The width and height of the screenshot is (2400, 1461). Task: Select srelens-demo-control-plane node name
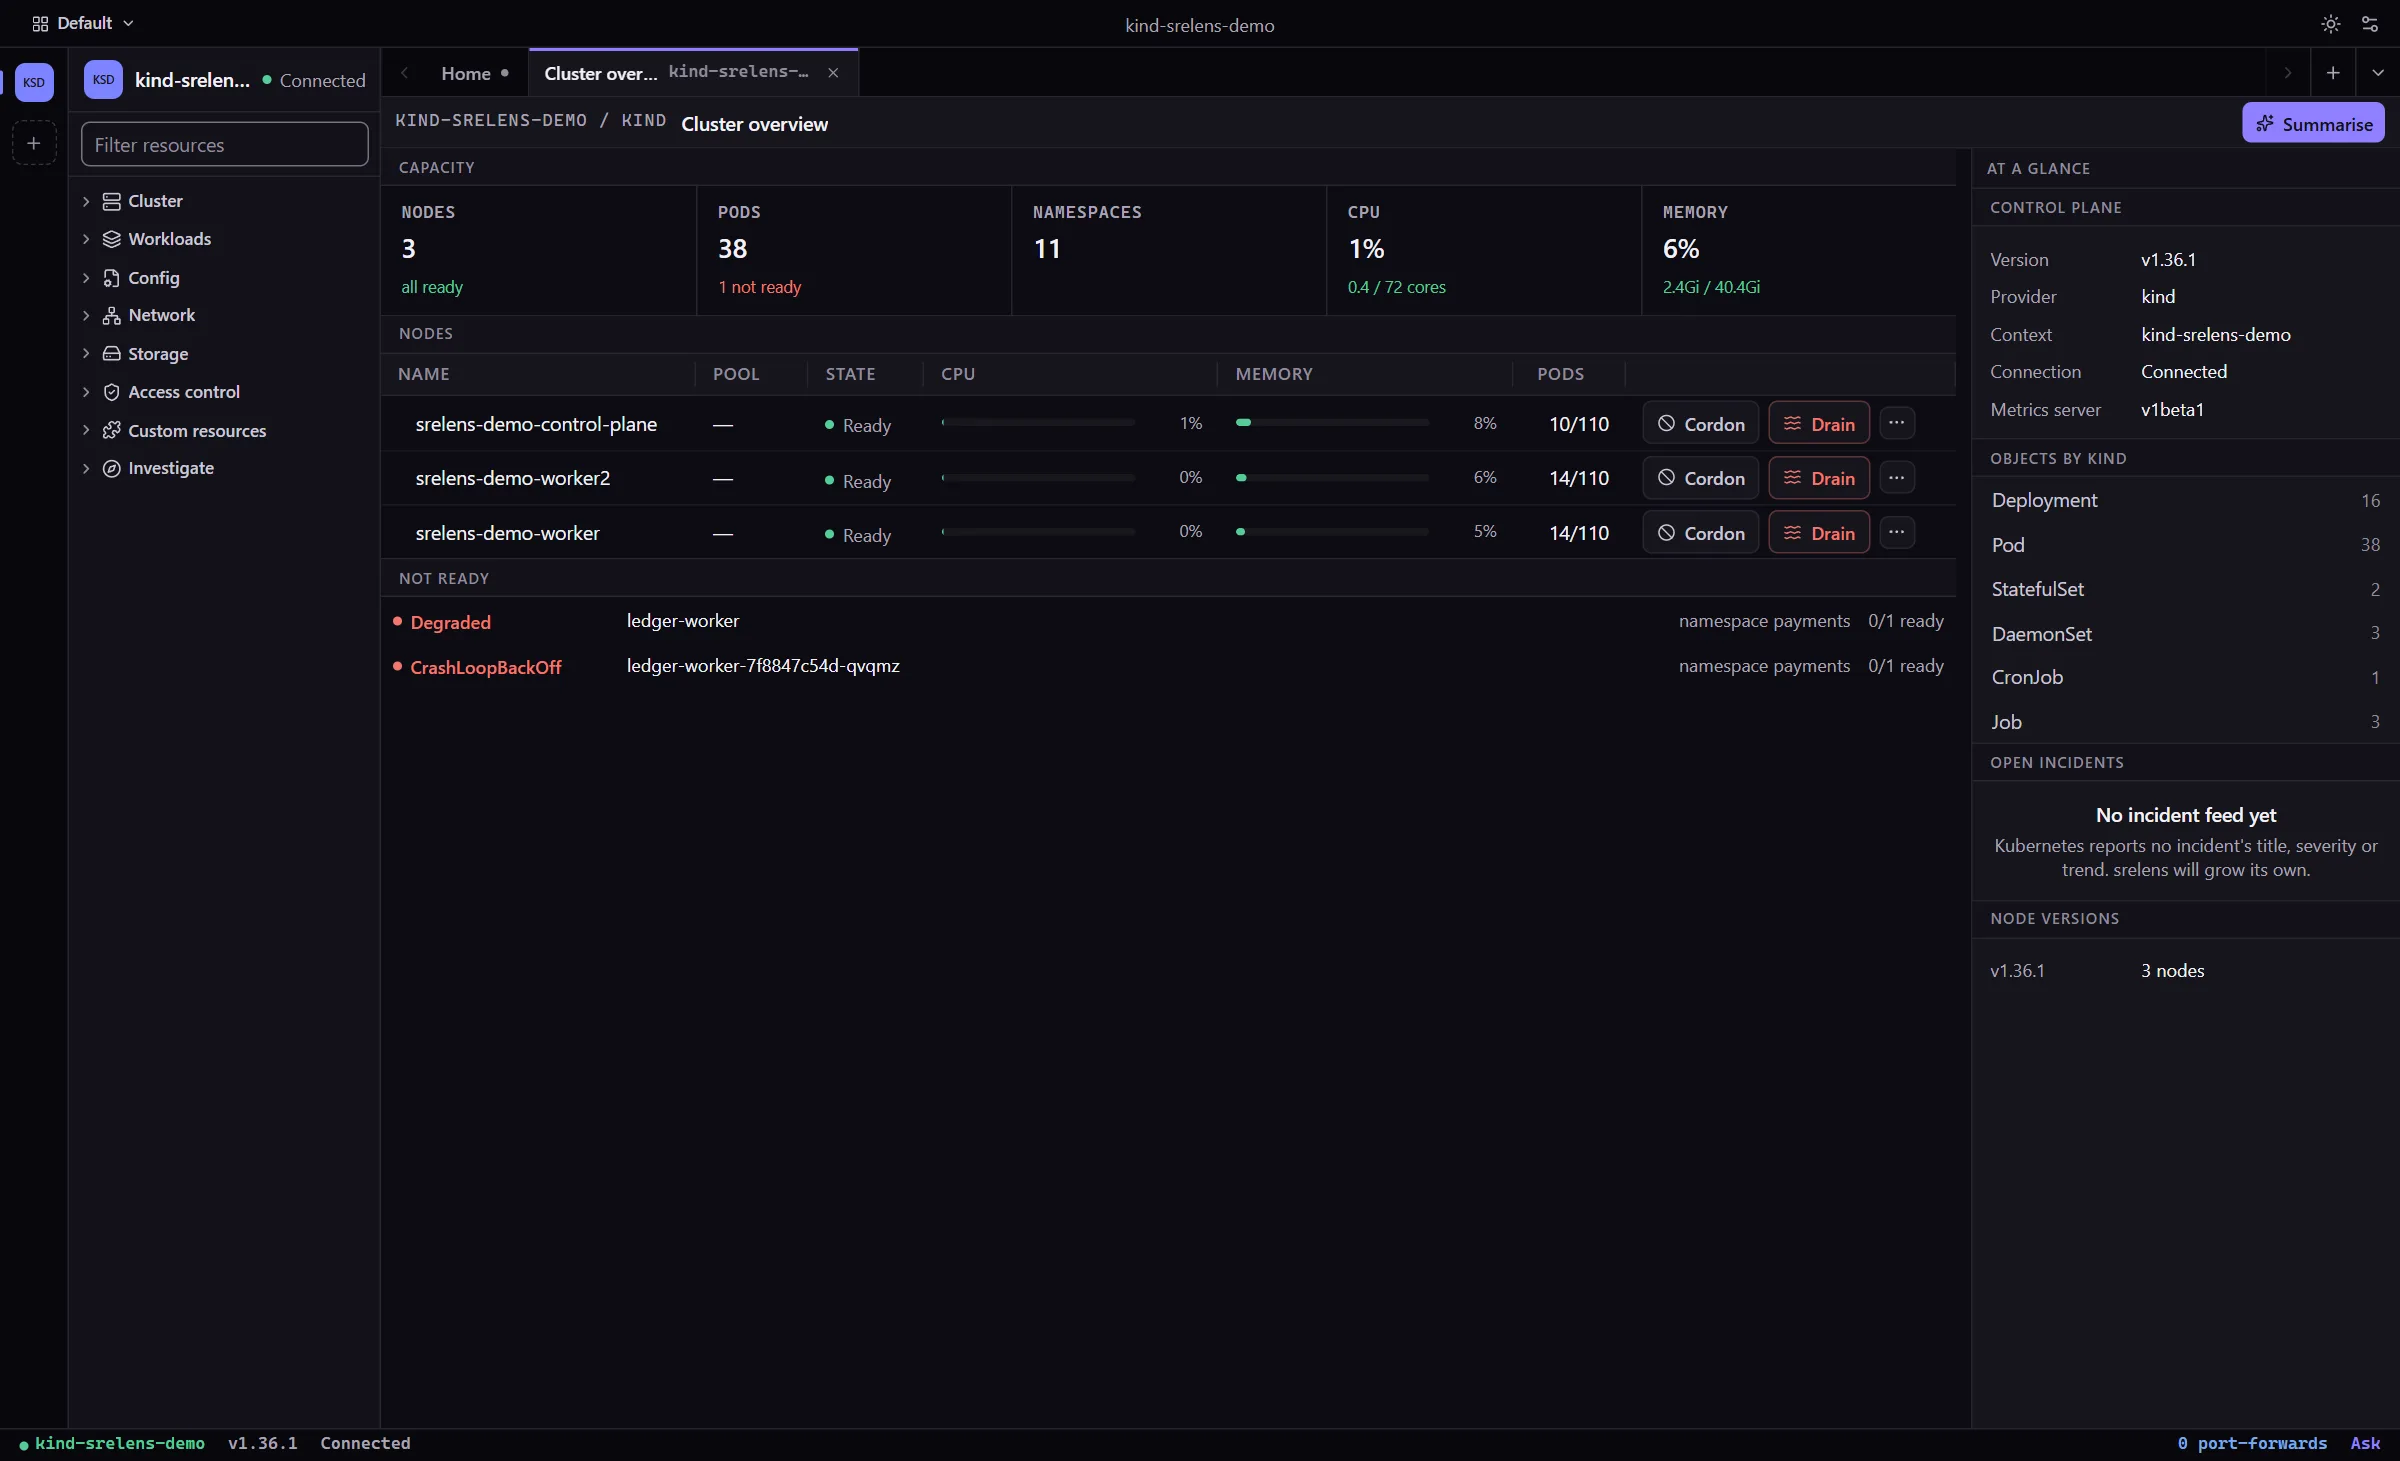(536, 424)
